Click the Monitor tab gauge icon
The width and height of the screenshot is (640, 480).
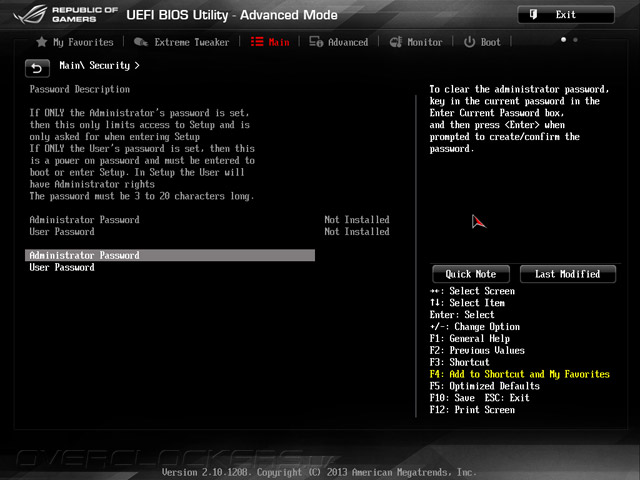click(x=396, y=42)
